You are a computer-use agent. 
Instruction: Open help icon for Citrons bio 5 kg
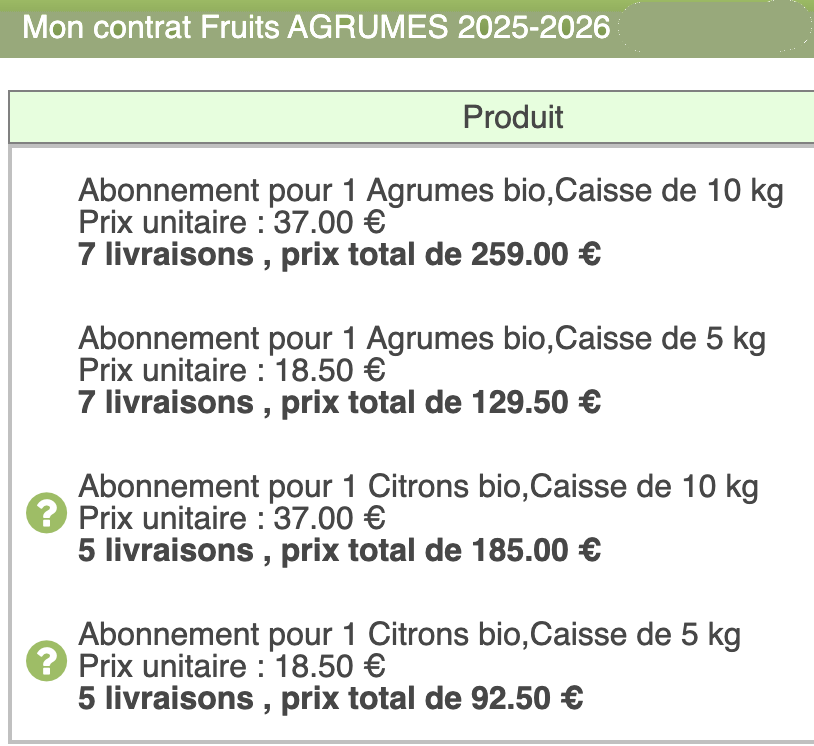click(46, 660)
